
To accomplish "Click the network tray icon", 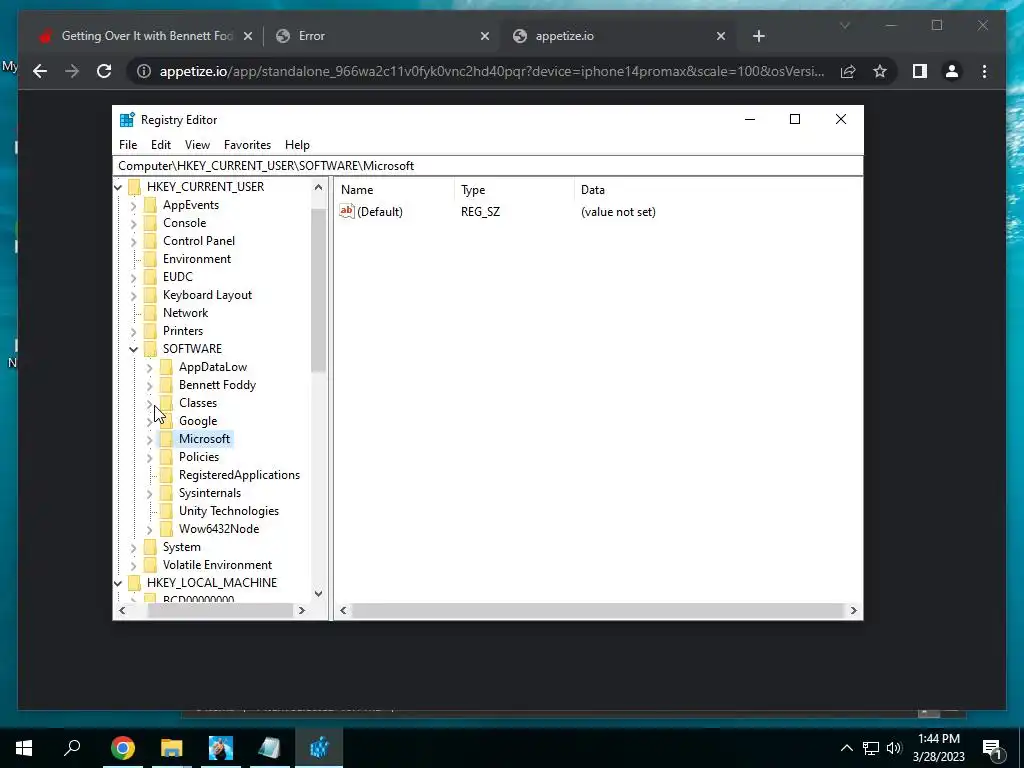I will pyautogui.click(x=871, y=748).
